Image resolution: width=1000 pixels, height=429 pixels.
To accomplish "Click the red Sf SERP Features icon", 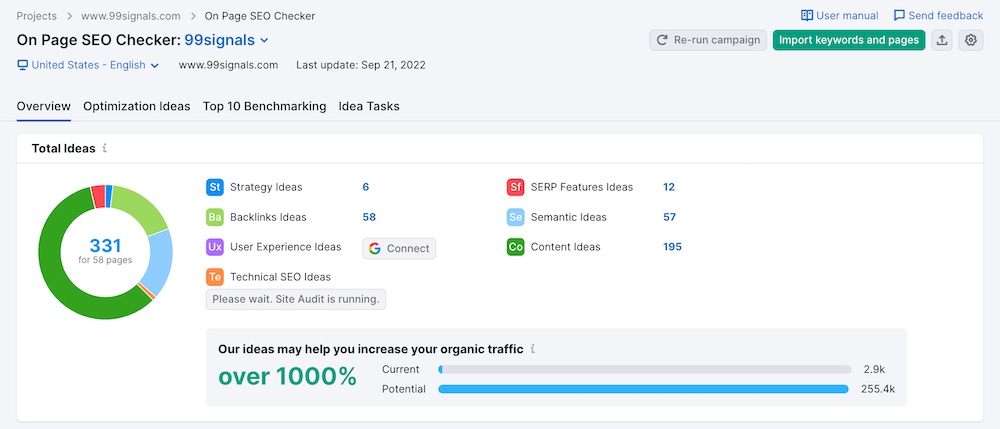I will [515, 187].
